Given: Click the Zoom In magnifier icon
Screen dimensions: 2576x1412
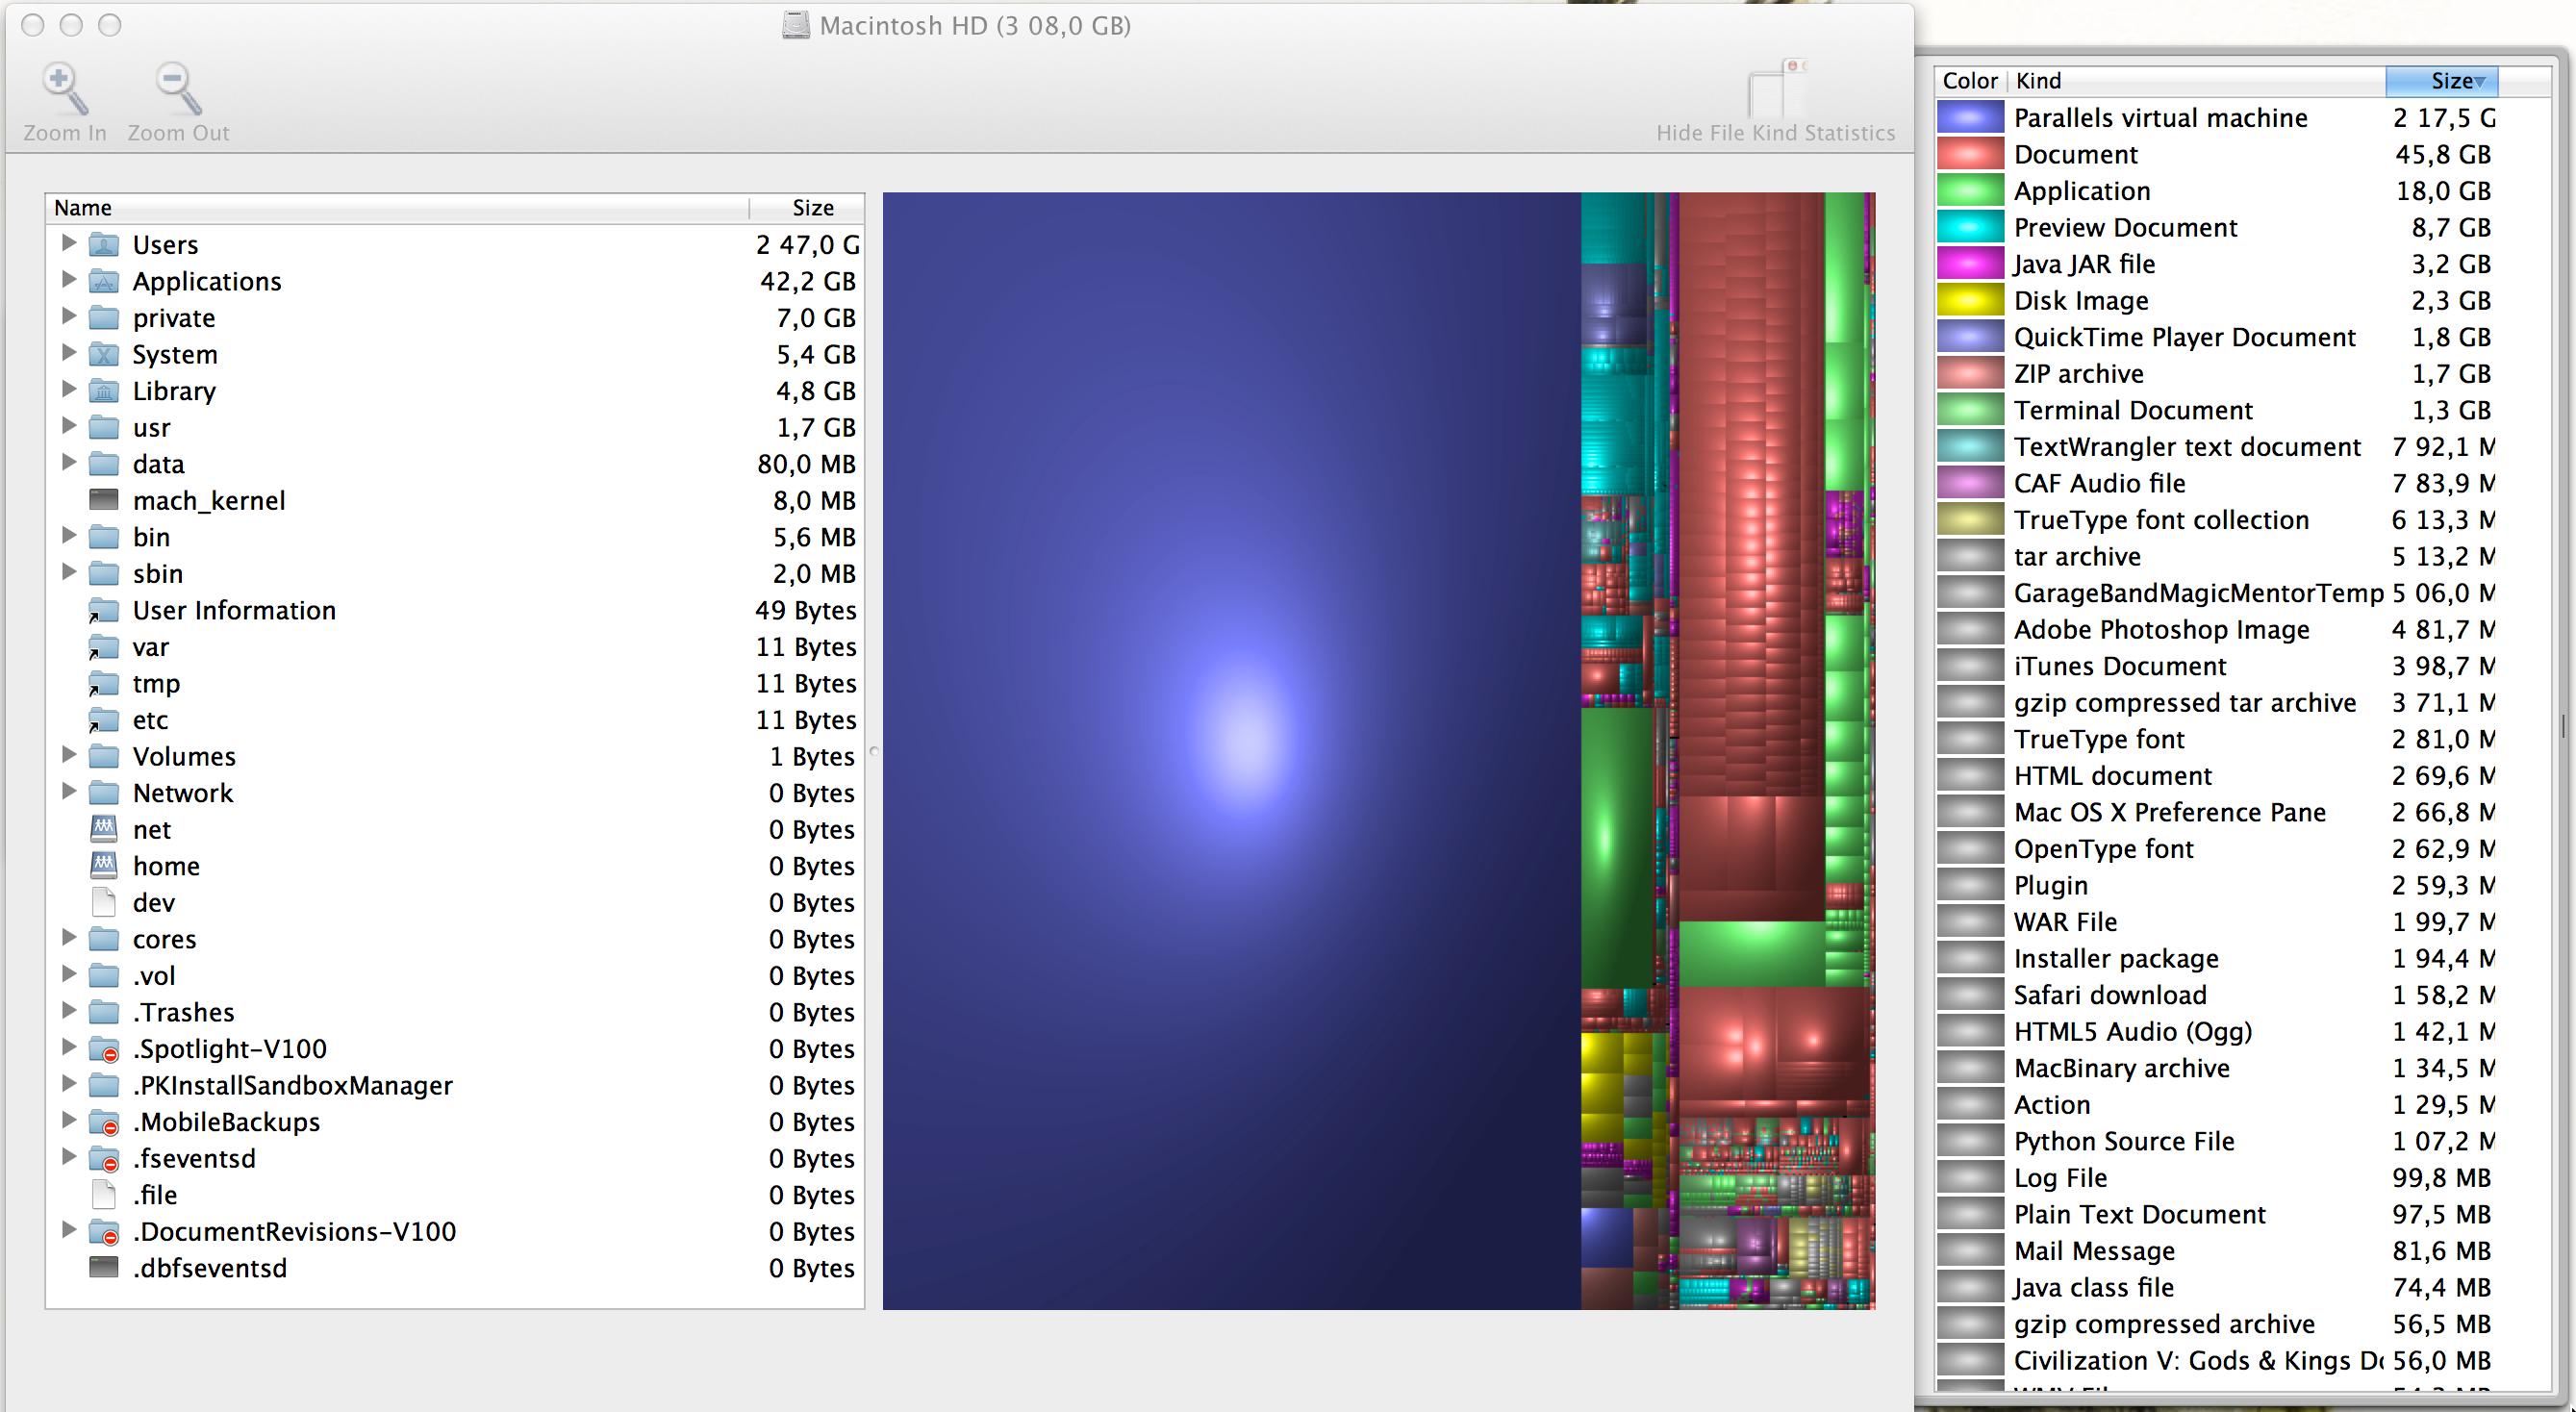Looking at the screenshot, I should click(64, 89).
